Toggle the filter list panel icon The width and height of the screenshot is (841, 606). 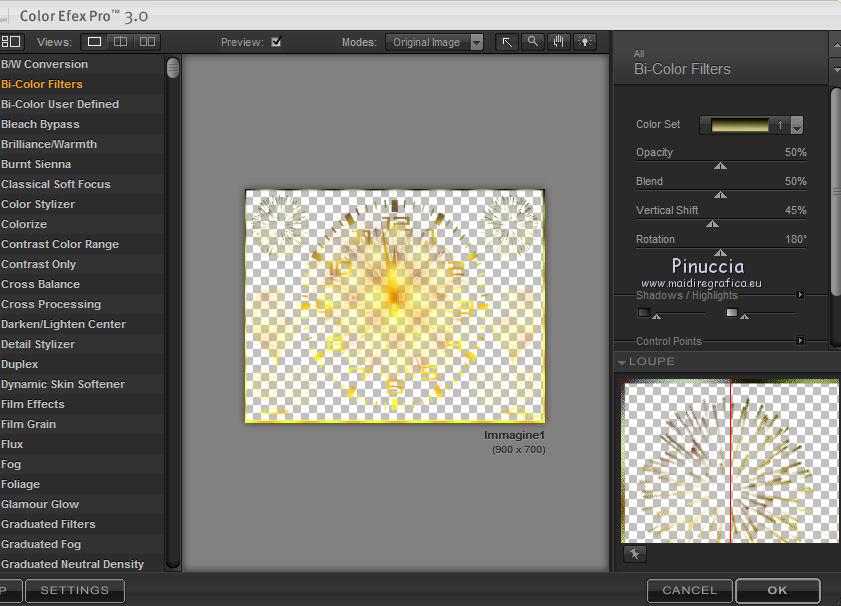coord(11,42)
